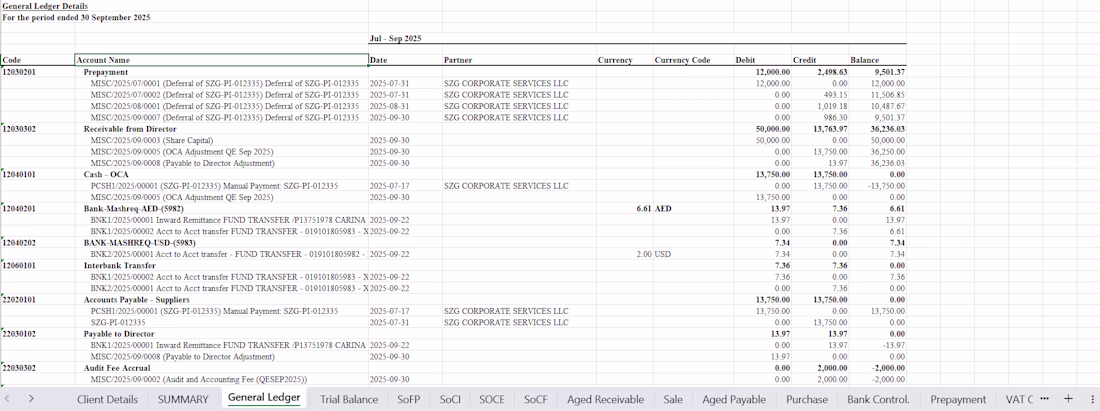The image size is (1100, 411).
Task: Select the Partner column header cell
Action: pyautogui.click(x=519, y=60)
